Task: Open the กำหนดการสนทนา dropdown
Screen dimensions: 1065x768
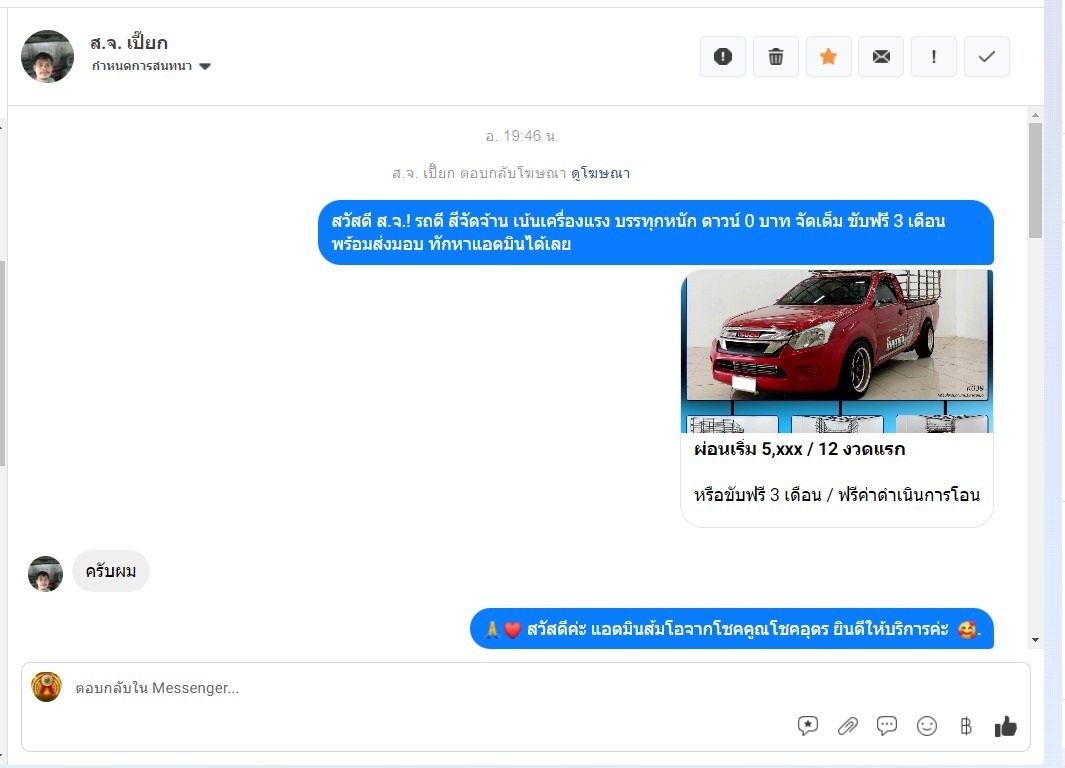Action: point(151,66)
